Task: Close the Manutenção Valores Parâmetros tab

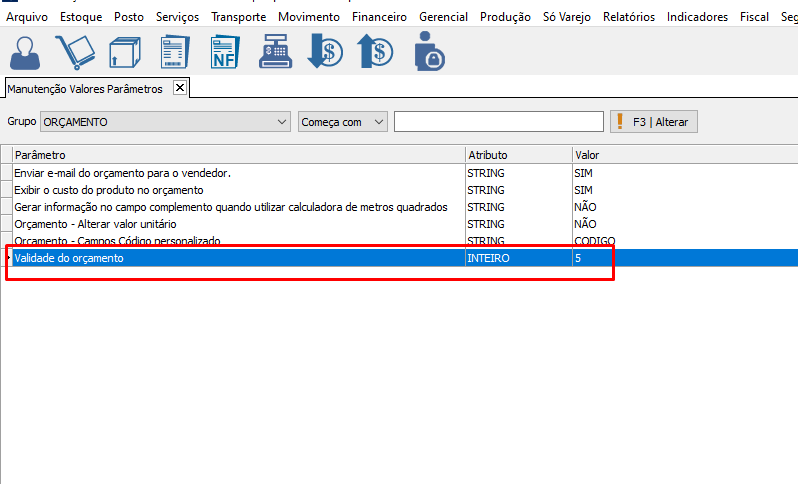Action: pyautogui.click(x=180, y=88)
